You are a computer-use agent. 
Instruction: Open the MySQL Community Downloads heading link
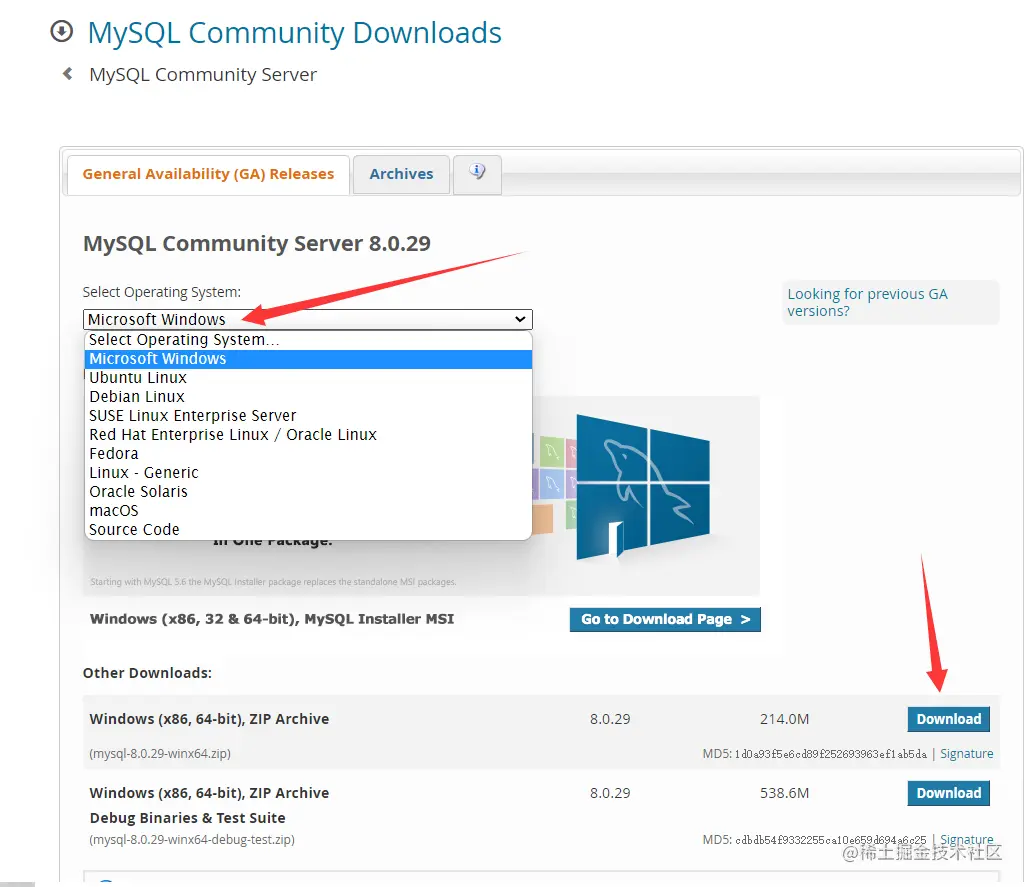pyautogui.click(x=295, y=33)
